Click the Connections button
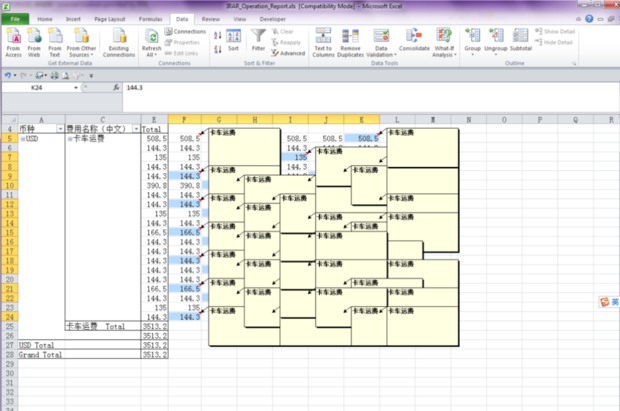620x411 pixels. pos(185,31)
